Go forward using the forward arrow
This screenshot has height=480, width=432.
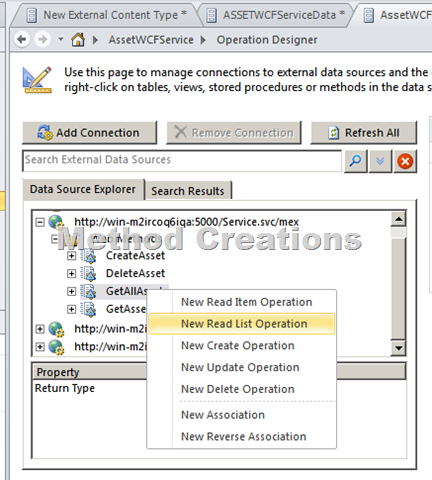pos(42,39)
